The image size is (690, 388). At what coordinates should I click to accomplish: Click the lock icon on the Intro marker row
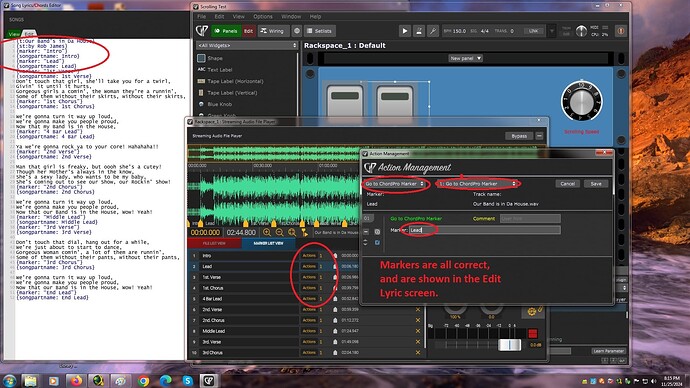coord(335,256)
